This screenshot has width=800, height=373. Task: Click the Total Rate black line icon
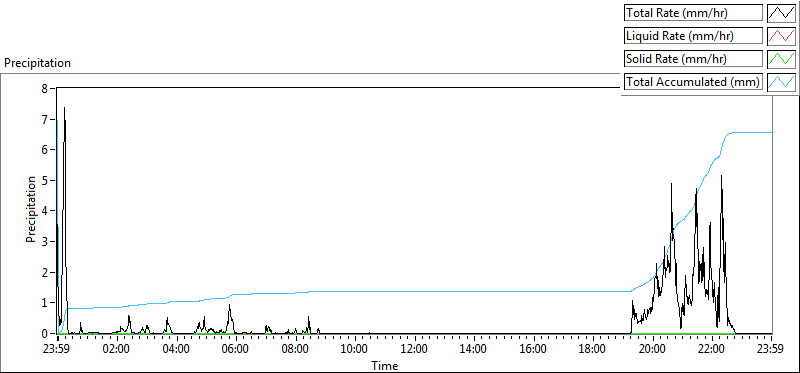(x=781, y=13)
